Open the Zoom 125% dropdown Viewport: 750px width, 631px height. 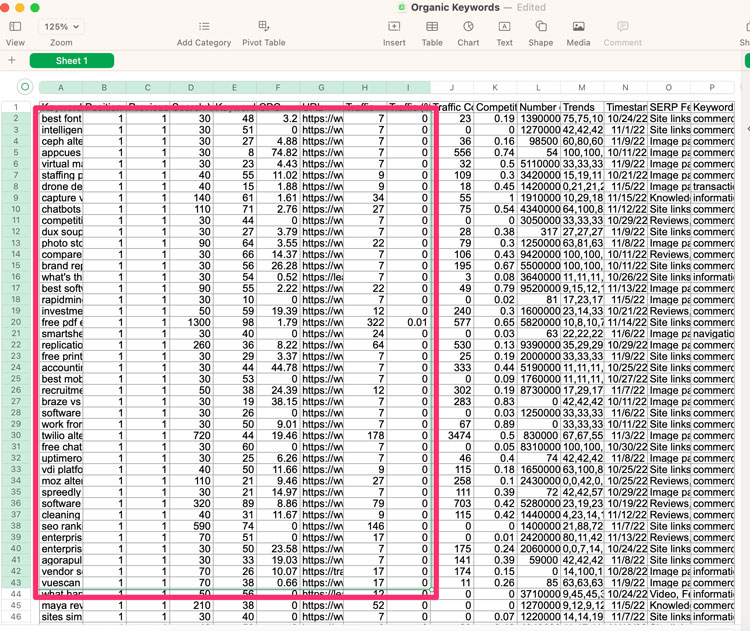point(62,27)
